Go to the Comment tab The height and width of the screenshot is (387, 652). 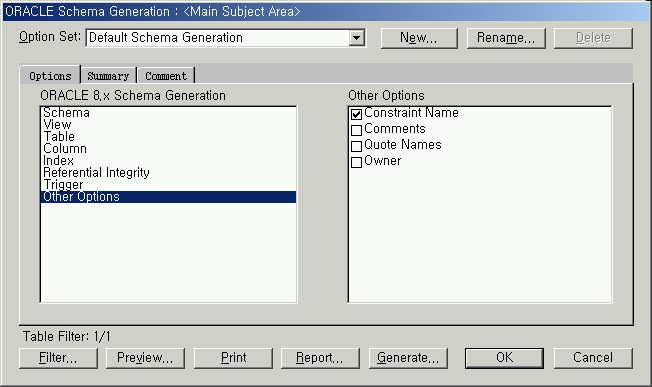pos(165,76)
